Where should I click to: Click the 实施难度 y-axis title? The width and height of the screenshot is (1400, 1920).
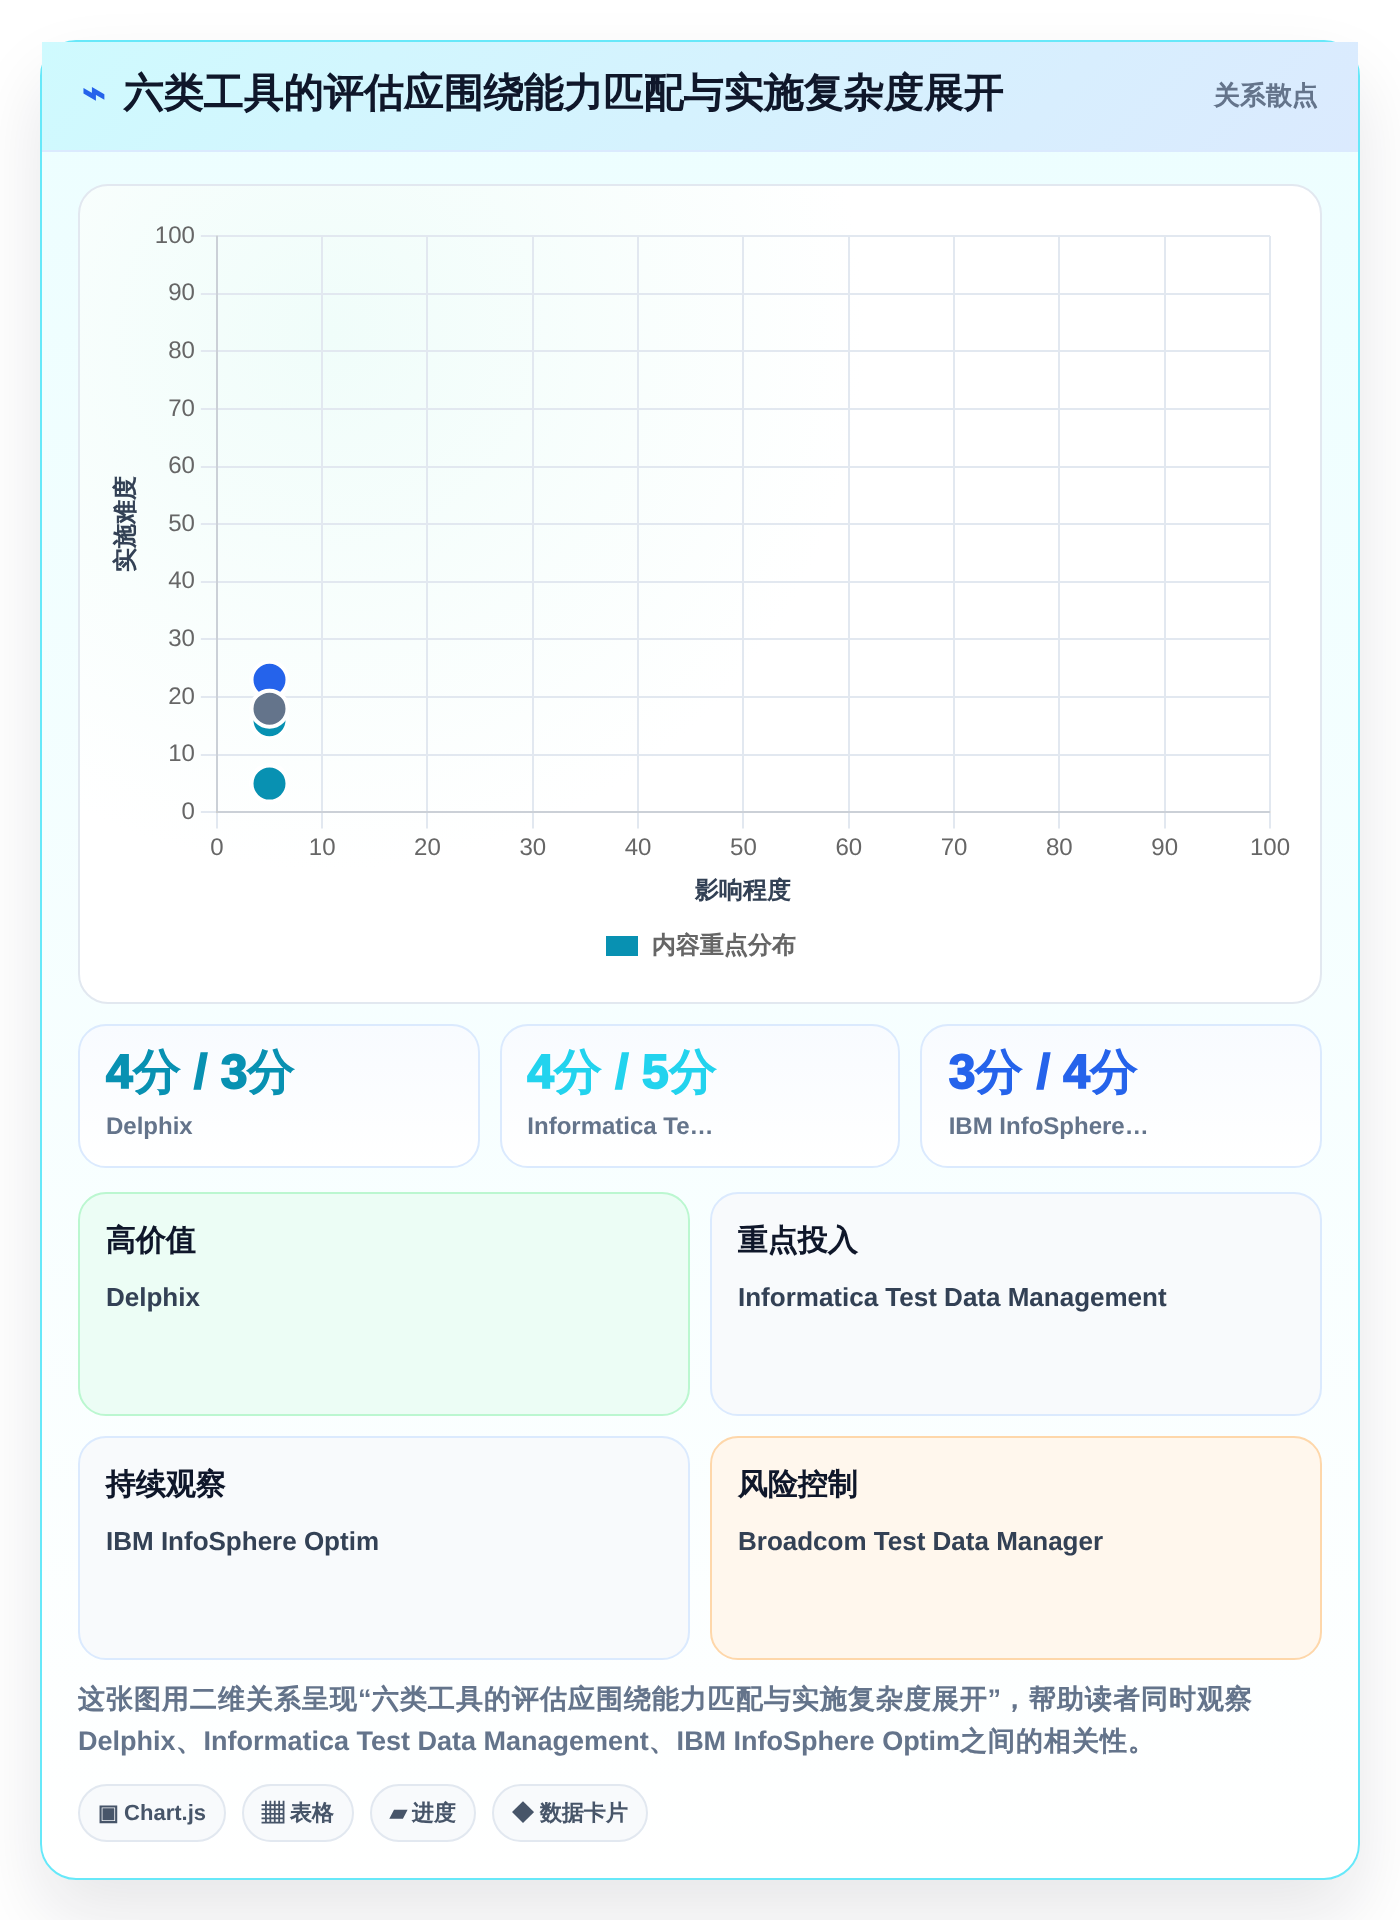point(125,524)
